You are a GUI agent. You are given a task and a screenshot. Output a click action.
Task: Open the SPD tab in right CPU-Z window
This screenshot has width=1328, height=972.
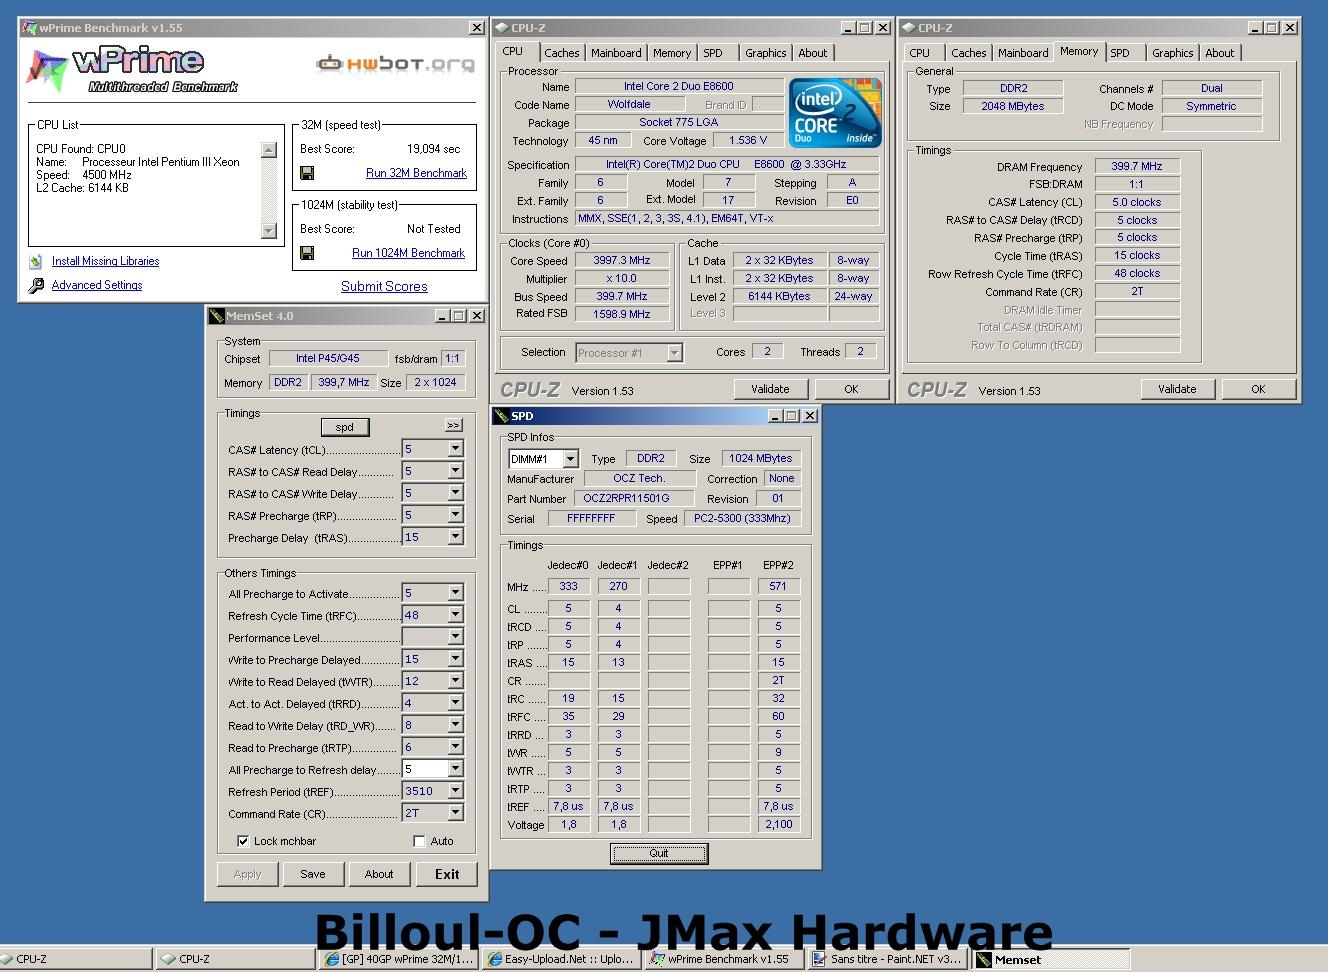1120,53
